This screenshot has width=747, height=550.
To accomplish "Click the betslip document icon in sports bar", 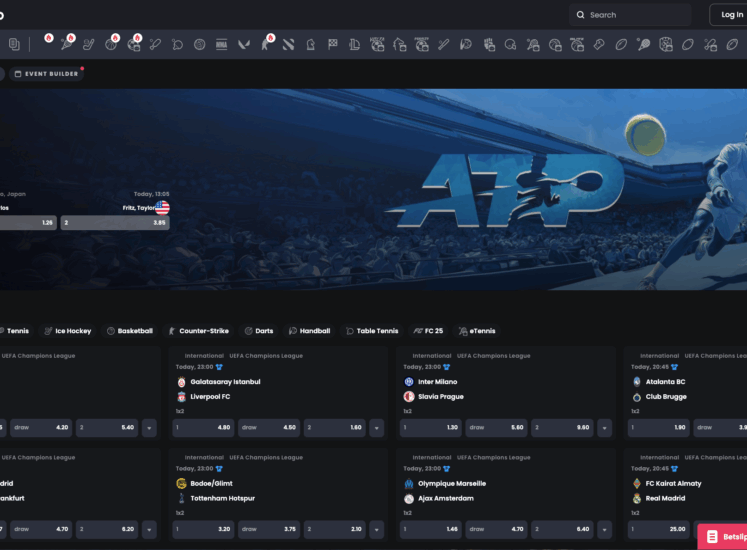I will point(14,44).
